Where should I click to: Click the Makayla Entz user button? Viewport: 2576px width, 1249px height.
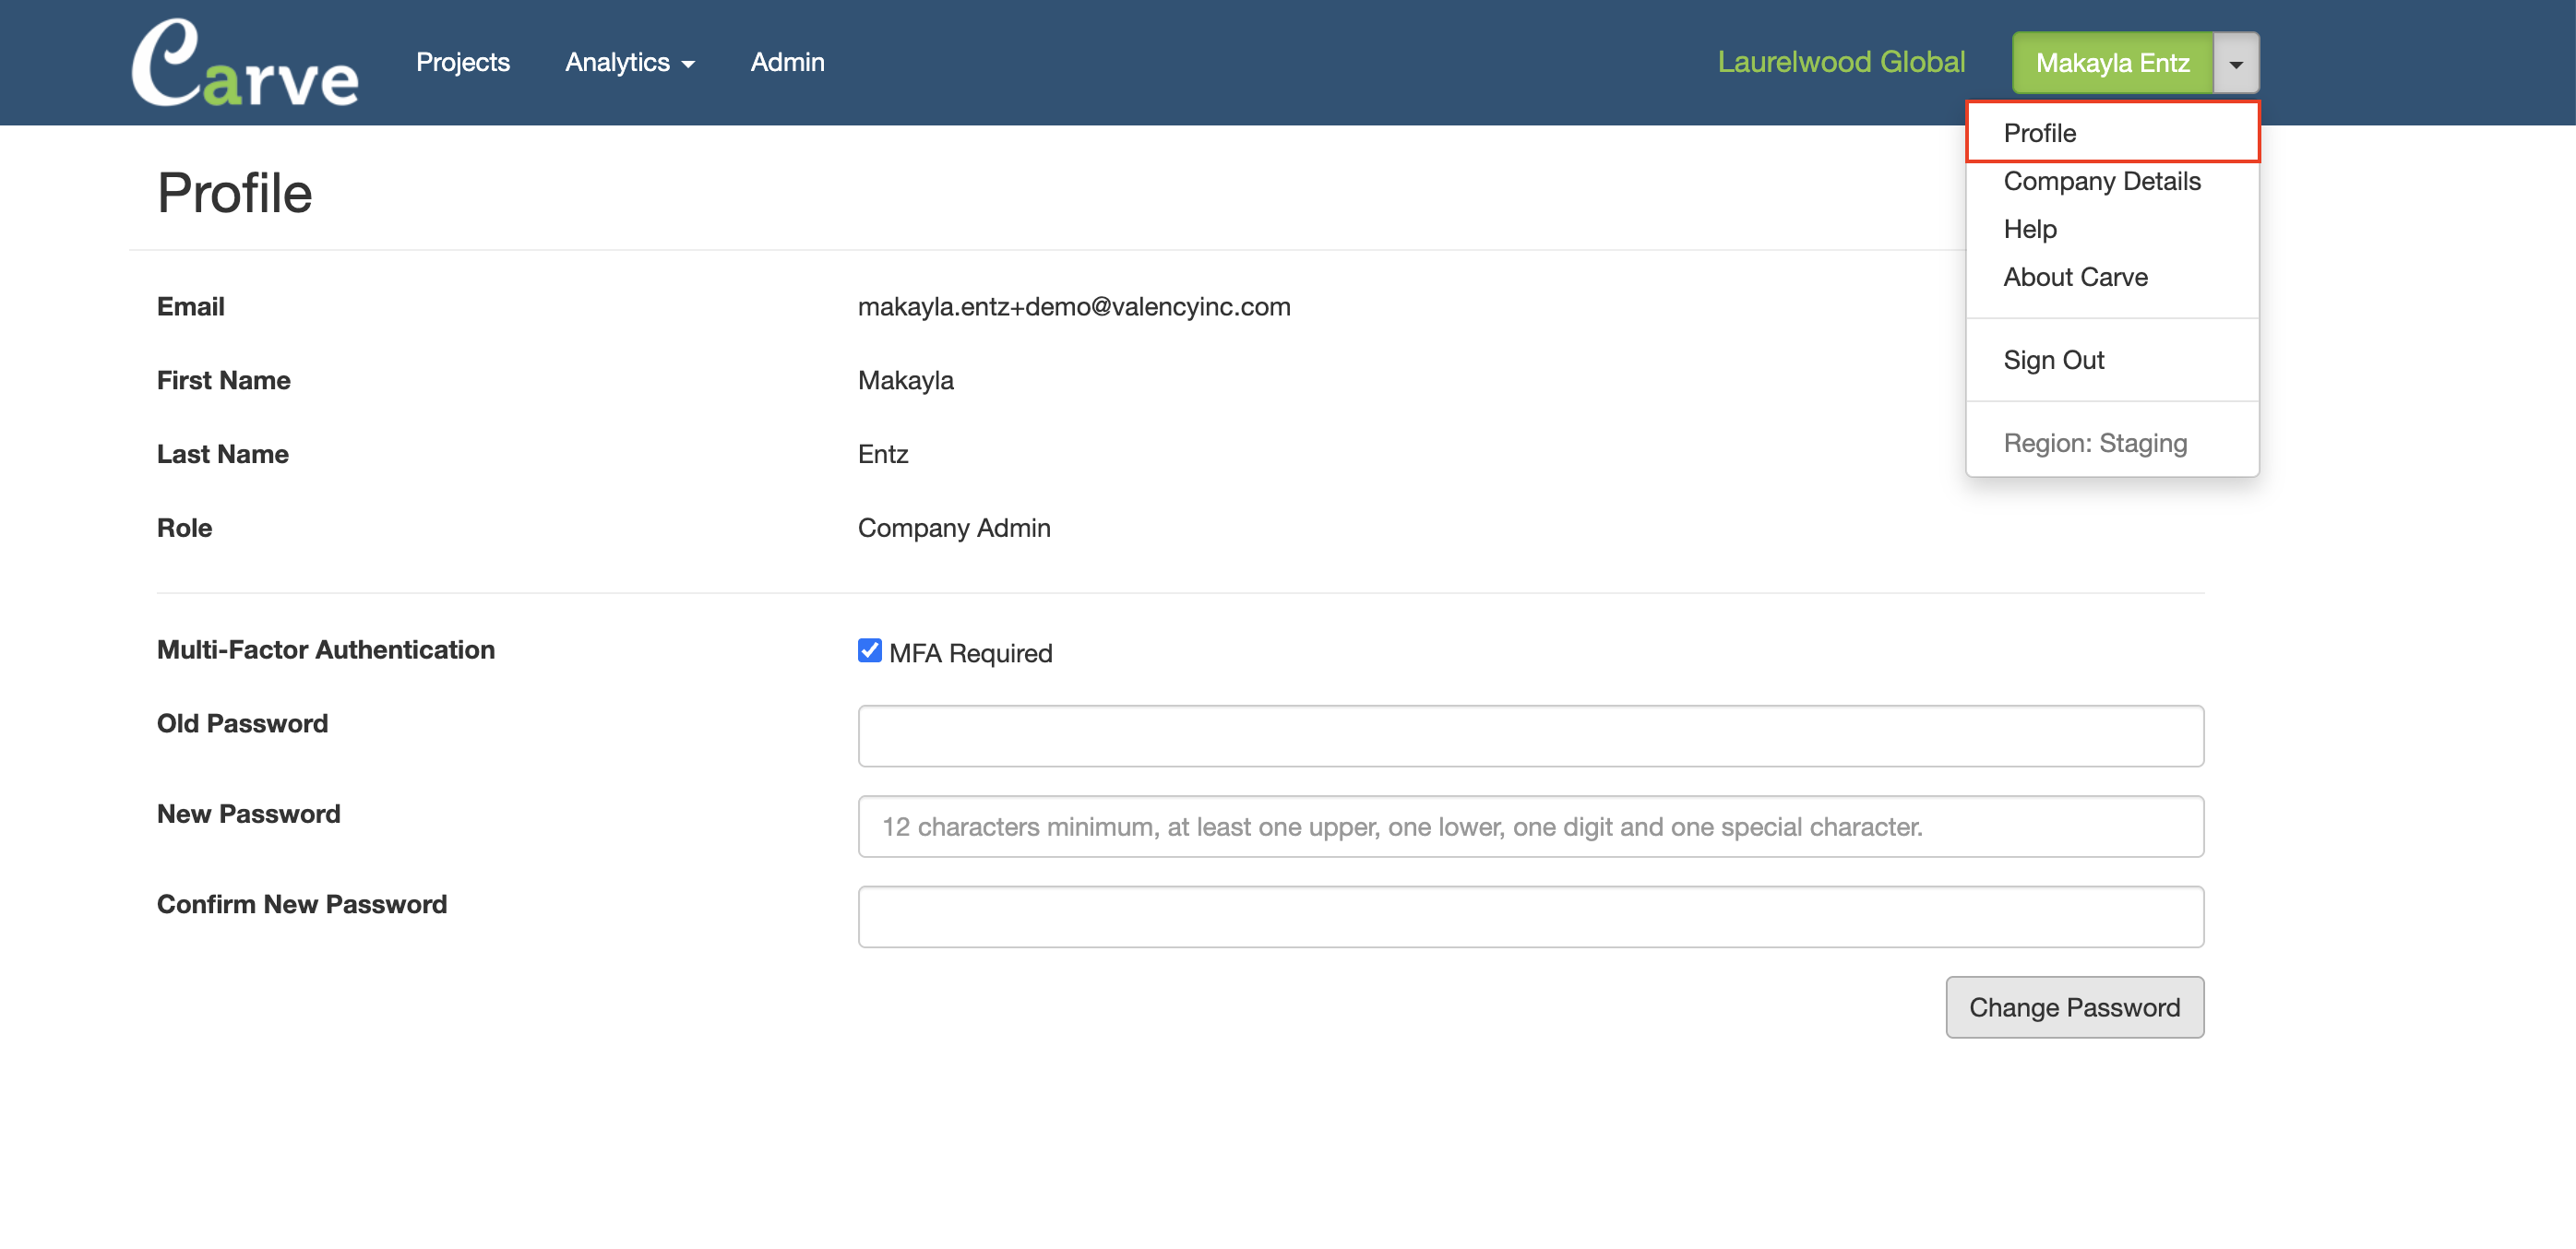(2111, 63)
